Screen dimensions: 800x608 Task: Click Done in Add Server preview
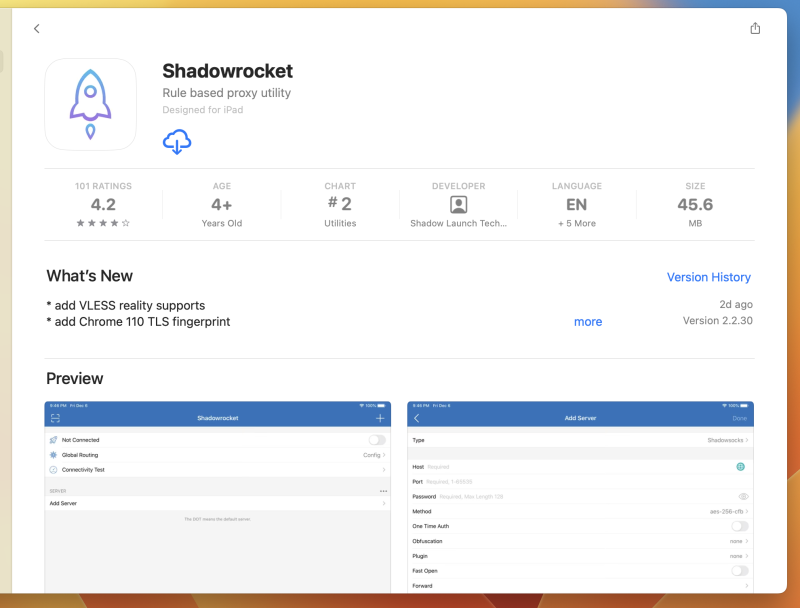[739, 418]
